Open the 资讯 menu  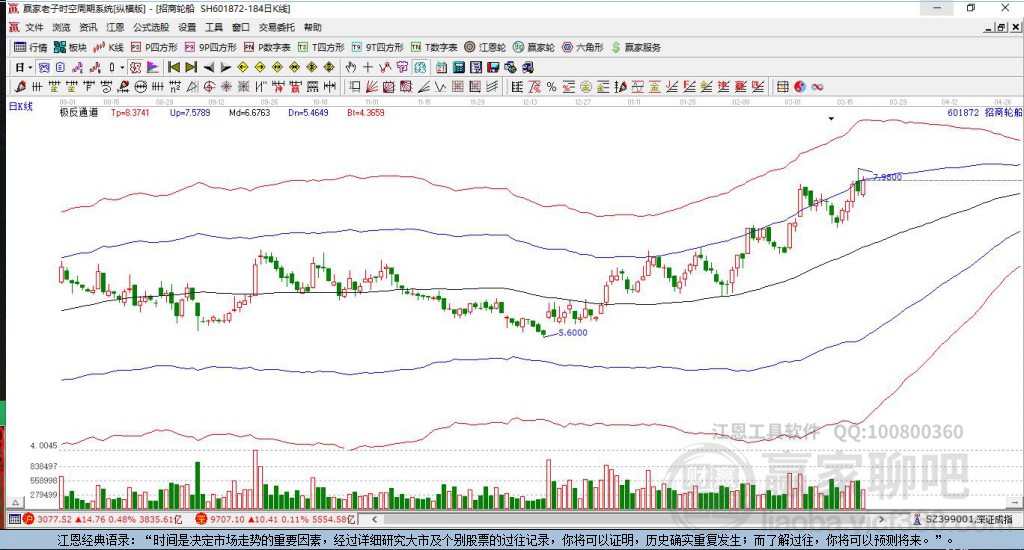tap(88, 27)
